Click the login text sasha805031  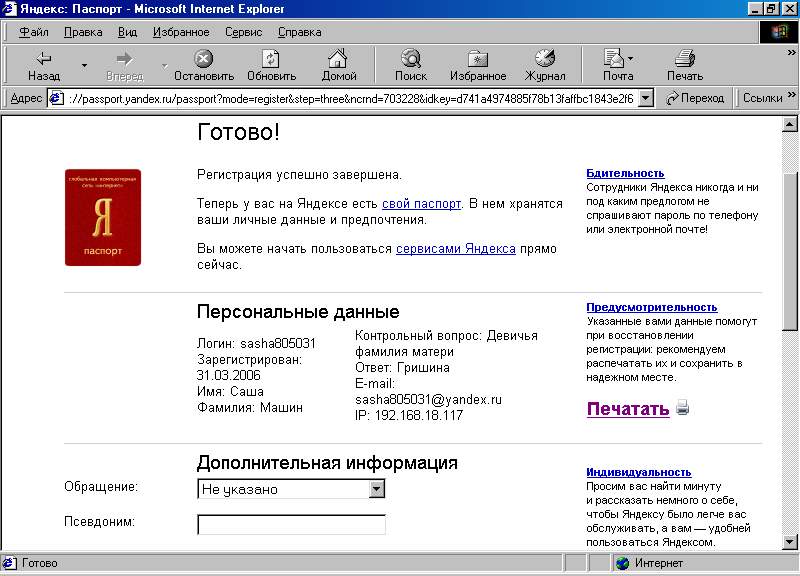(278, 343)
